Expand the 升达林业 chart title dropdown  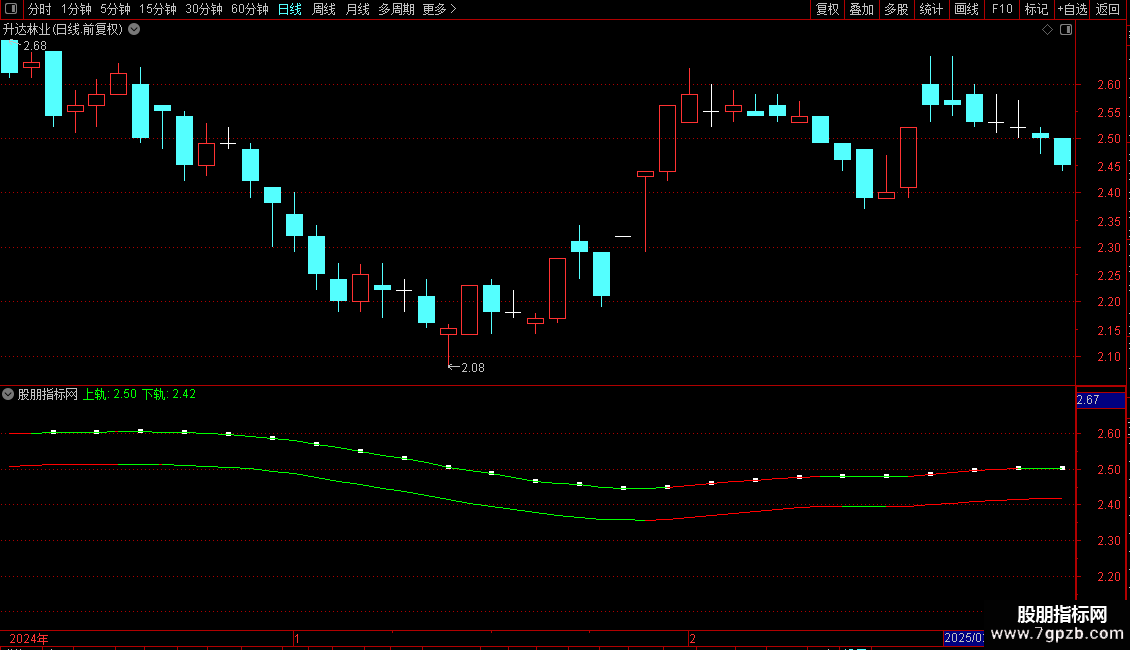(x=134, y=30)
